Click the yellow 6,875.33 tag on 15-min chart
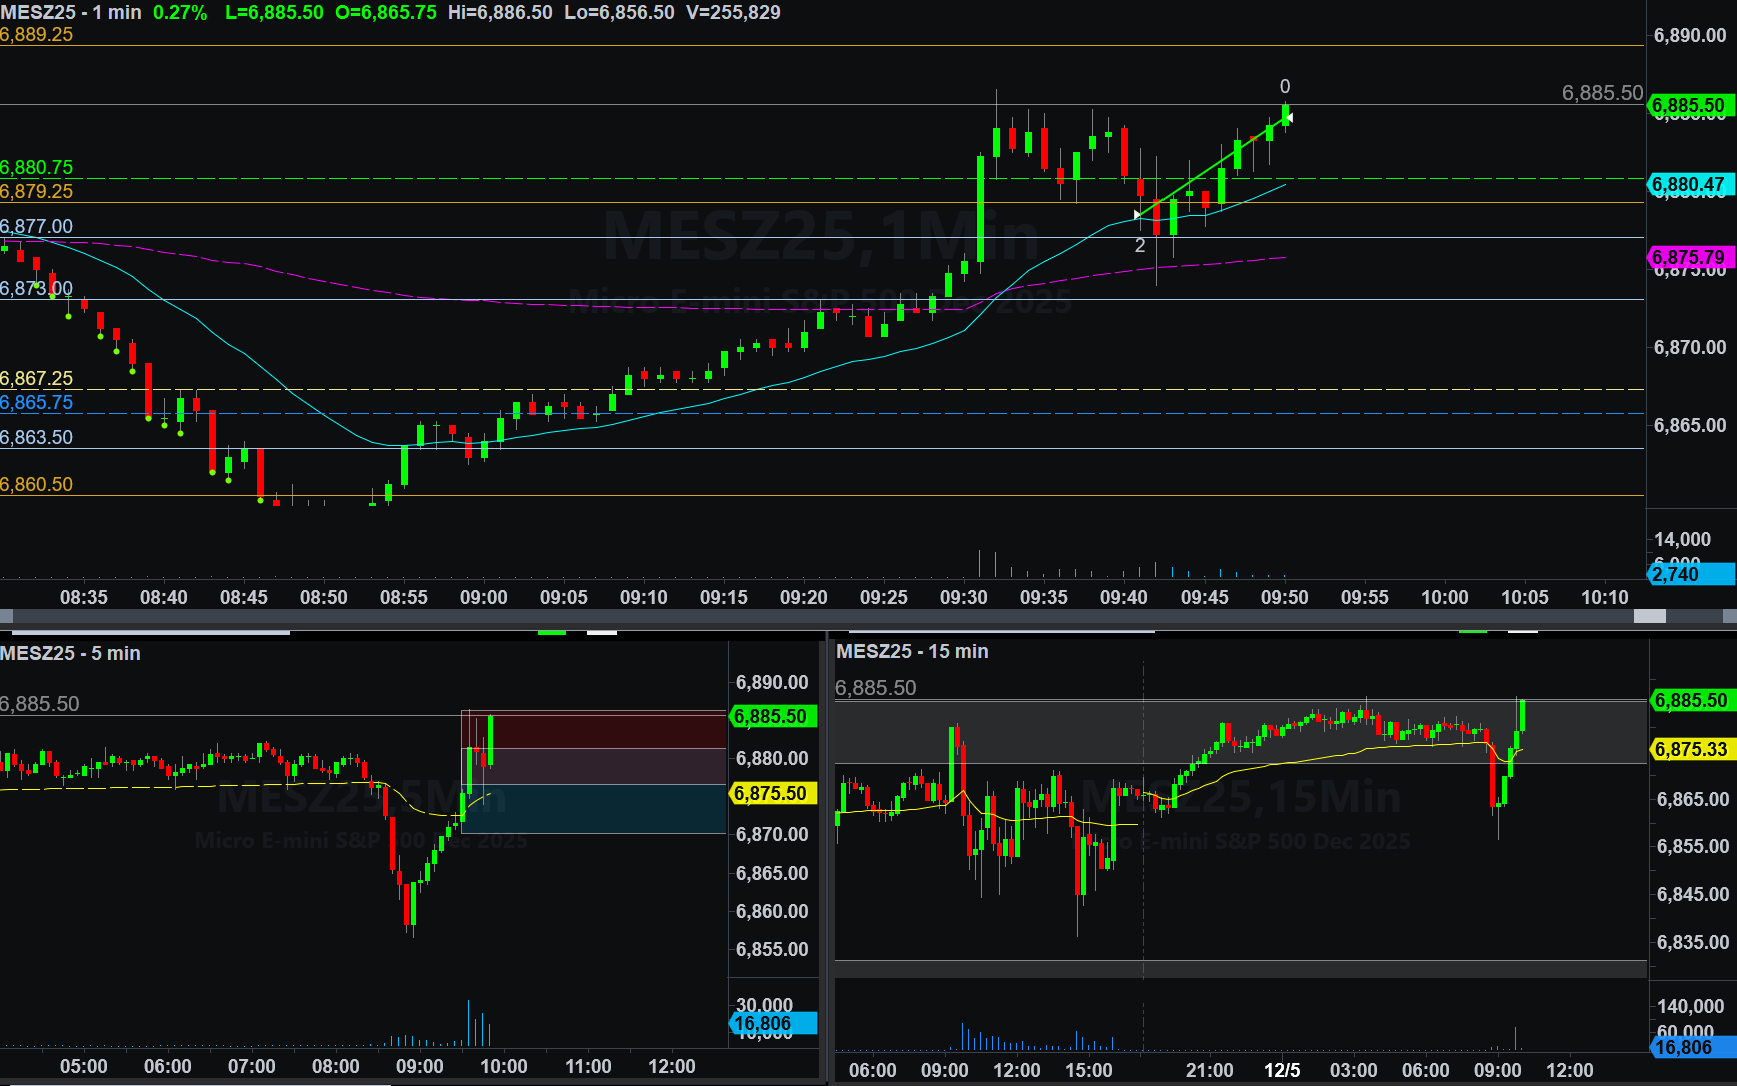 [x=1692, y=749]
